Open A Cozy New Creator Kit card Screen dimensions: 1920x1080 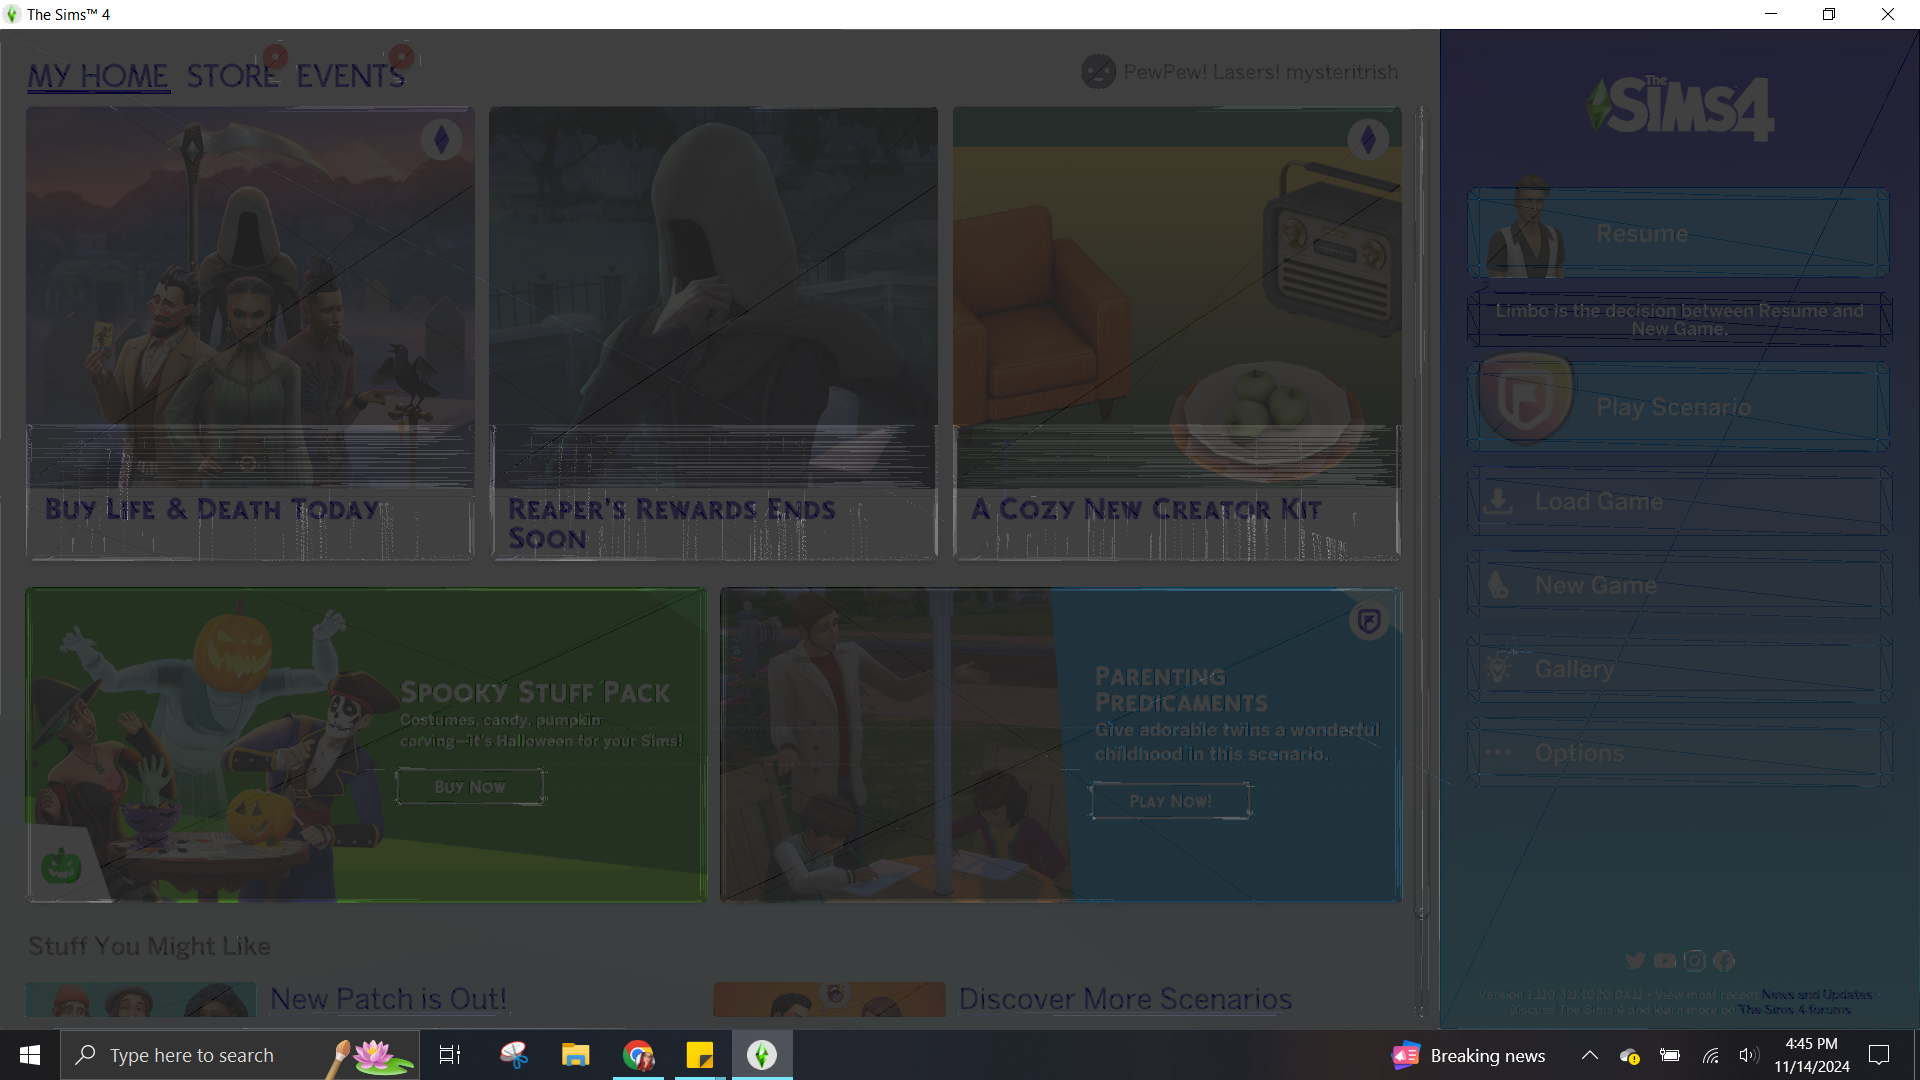click(1177, 333)
